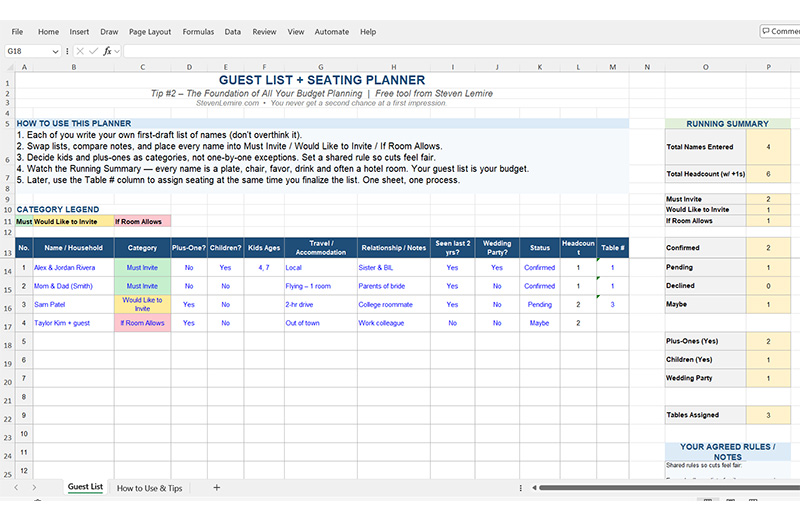Open the Review tab
The height and width of the screenshot is (520, 800).
[264, 32]
